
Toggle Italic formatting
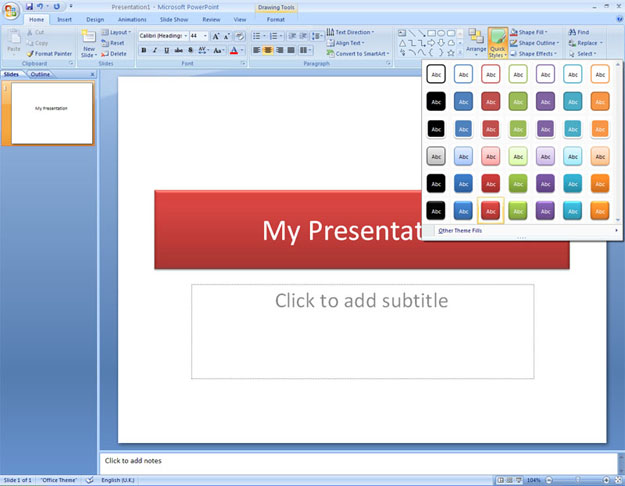(x=156, y=50)
